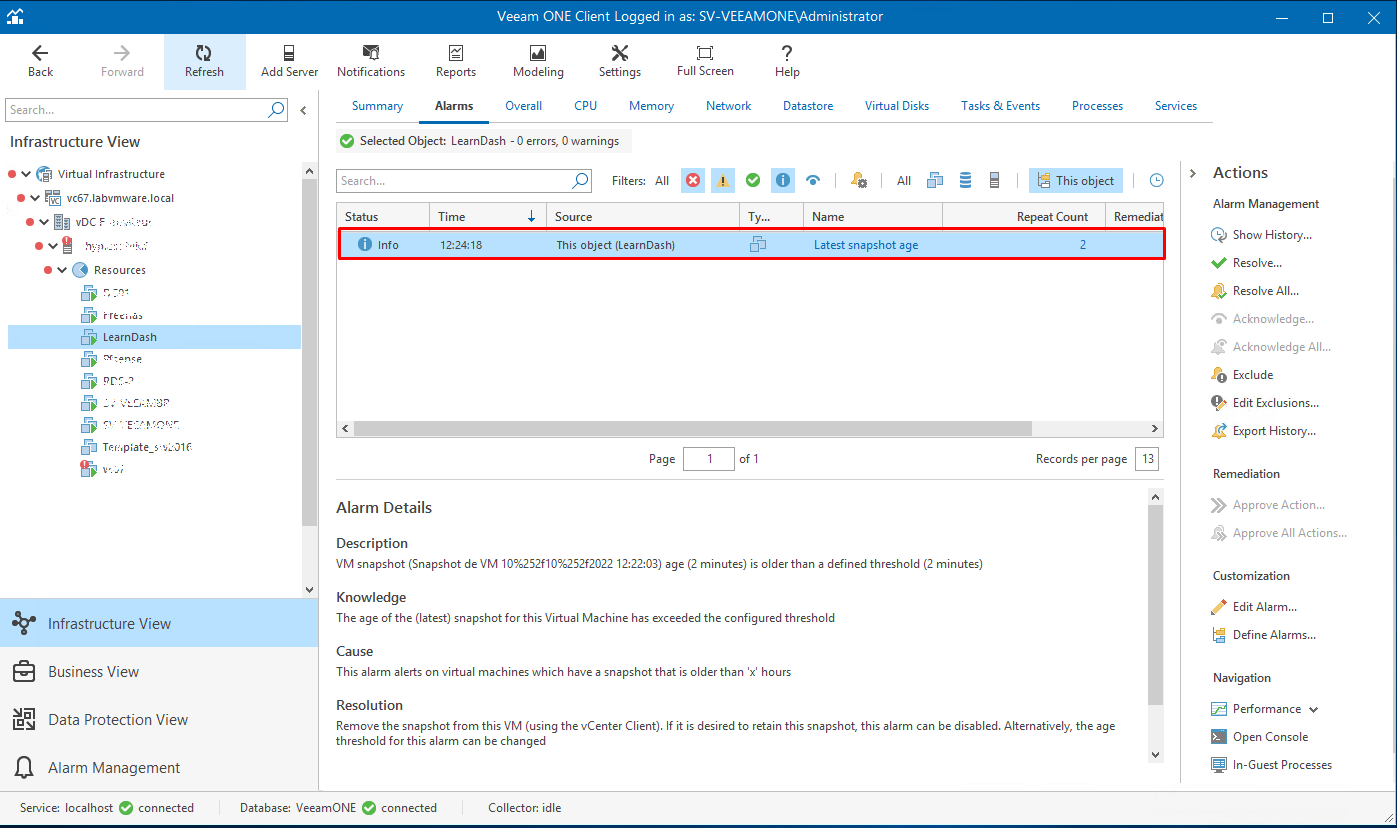This screenshot has width=1397, height=828.
Task: Toggle the errors filter red X
Action: 693,181
